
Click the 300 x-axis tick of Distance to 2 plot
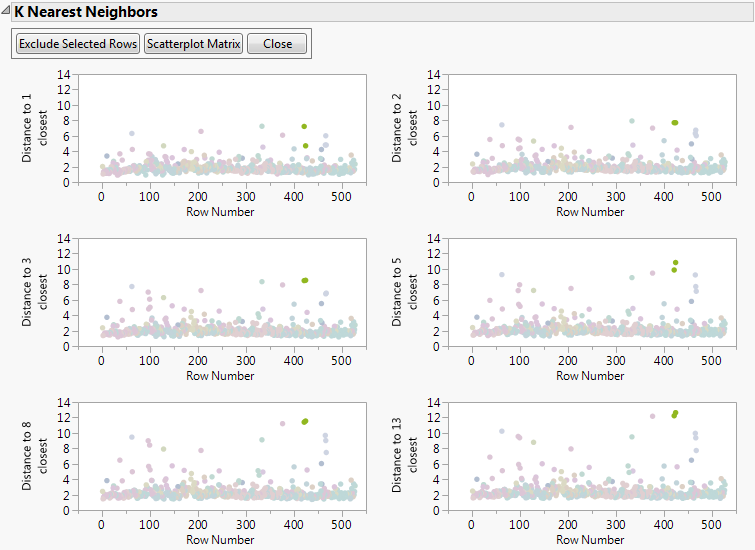615,196
